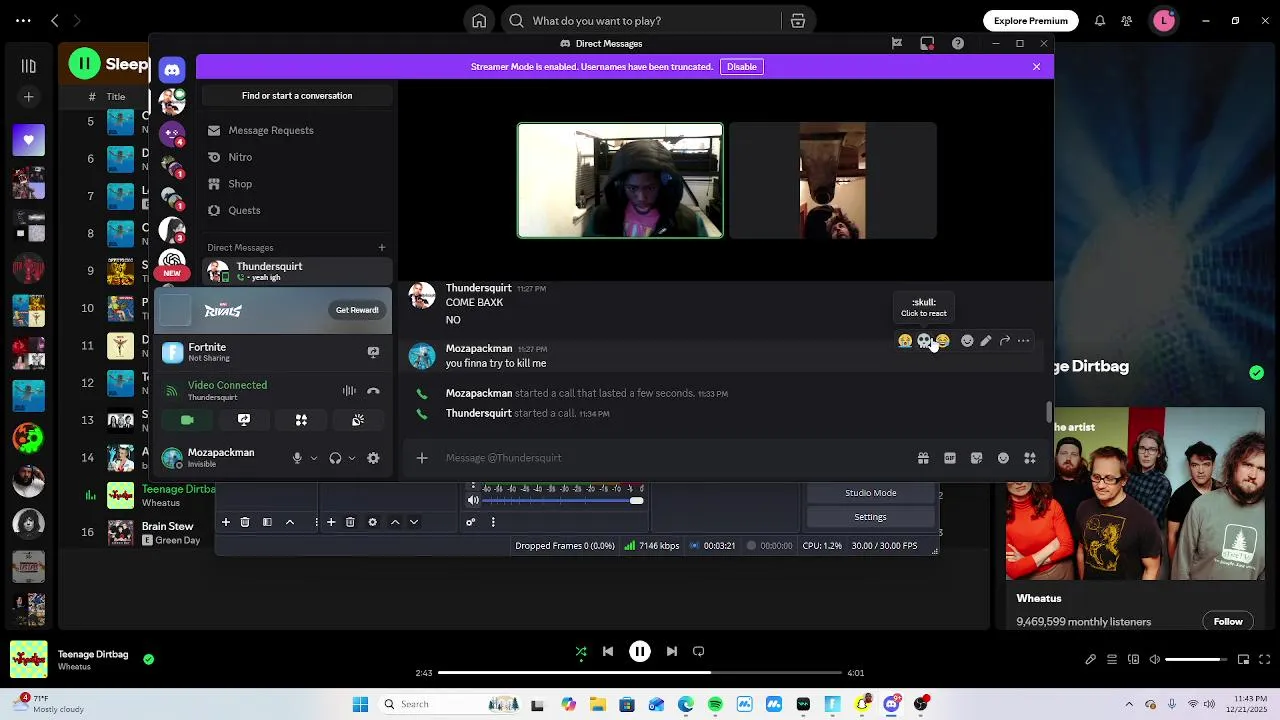React with the laughing tears emoji

click(x=942, y=341)
